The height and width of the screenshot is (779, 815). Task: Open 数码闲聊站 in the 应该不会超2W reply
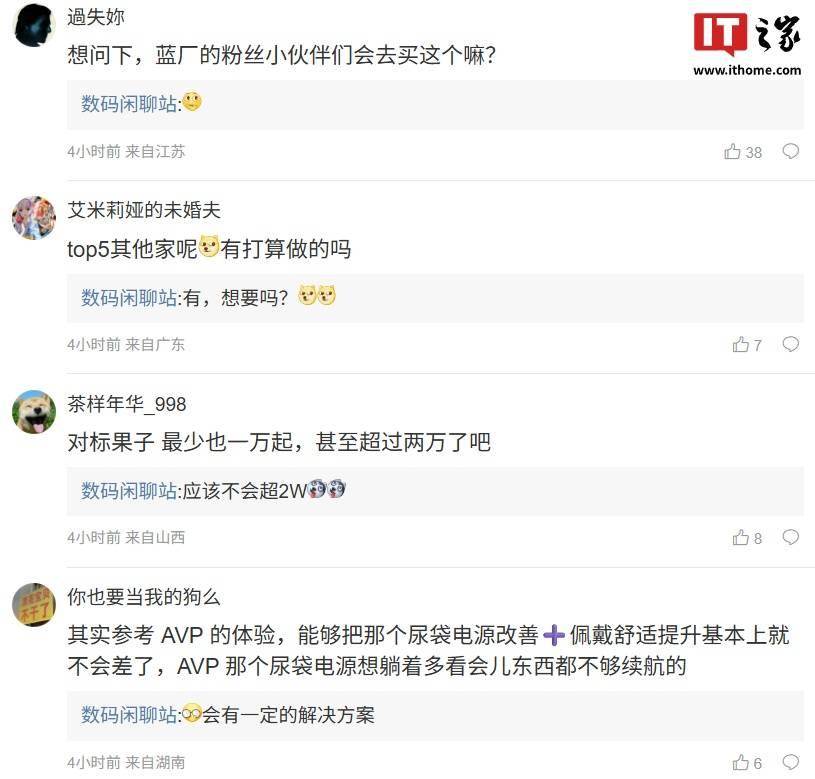(x=129, y=491)
